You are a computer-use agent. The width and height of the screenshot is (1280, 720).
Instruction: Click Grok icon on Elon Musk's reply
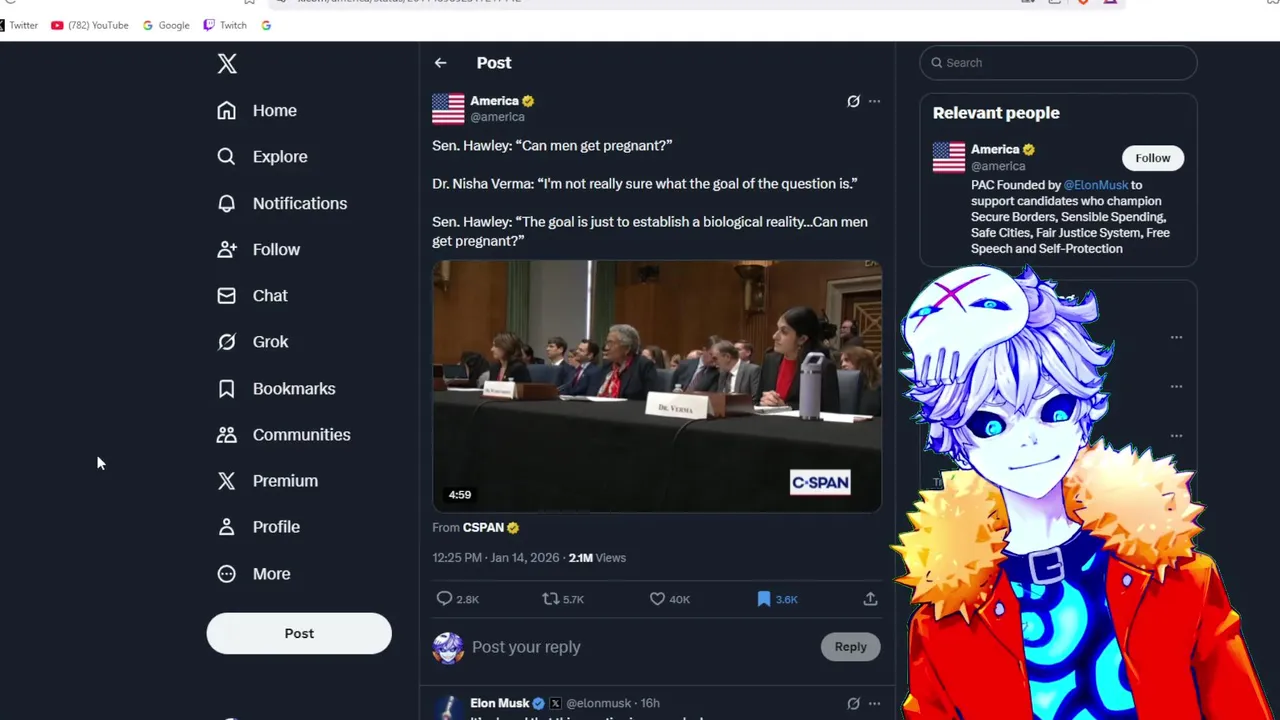(x=853, y=704)
